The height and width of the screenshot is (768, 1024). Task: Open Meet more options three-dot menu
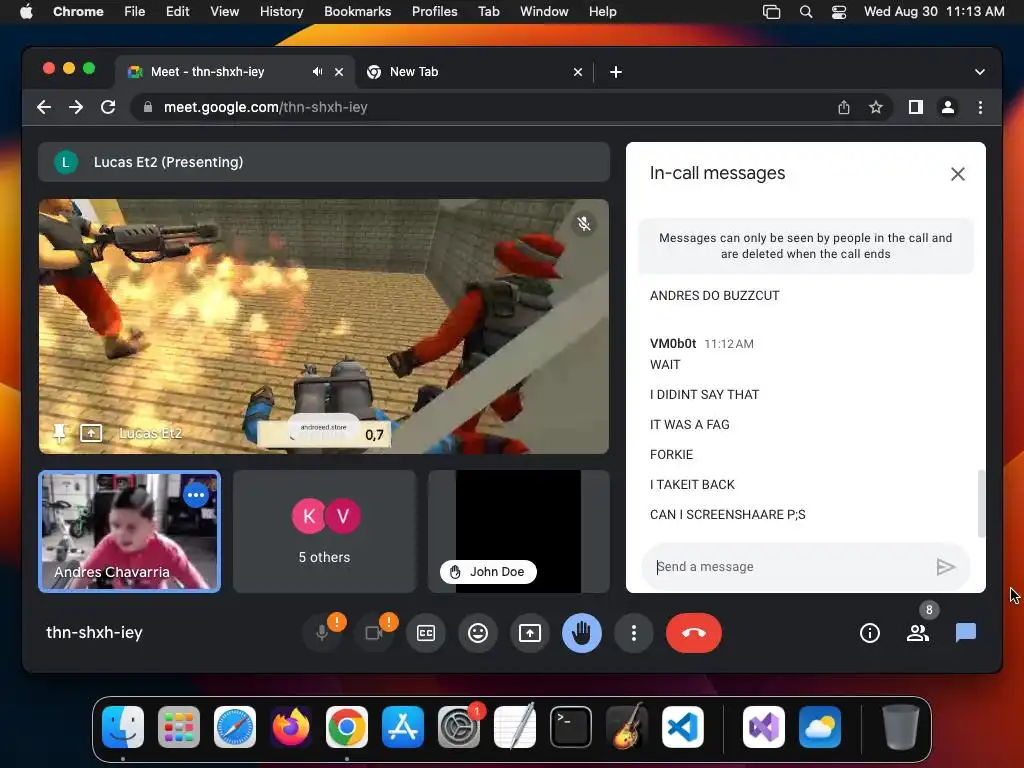(633, 633)
